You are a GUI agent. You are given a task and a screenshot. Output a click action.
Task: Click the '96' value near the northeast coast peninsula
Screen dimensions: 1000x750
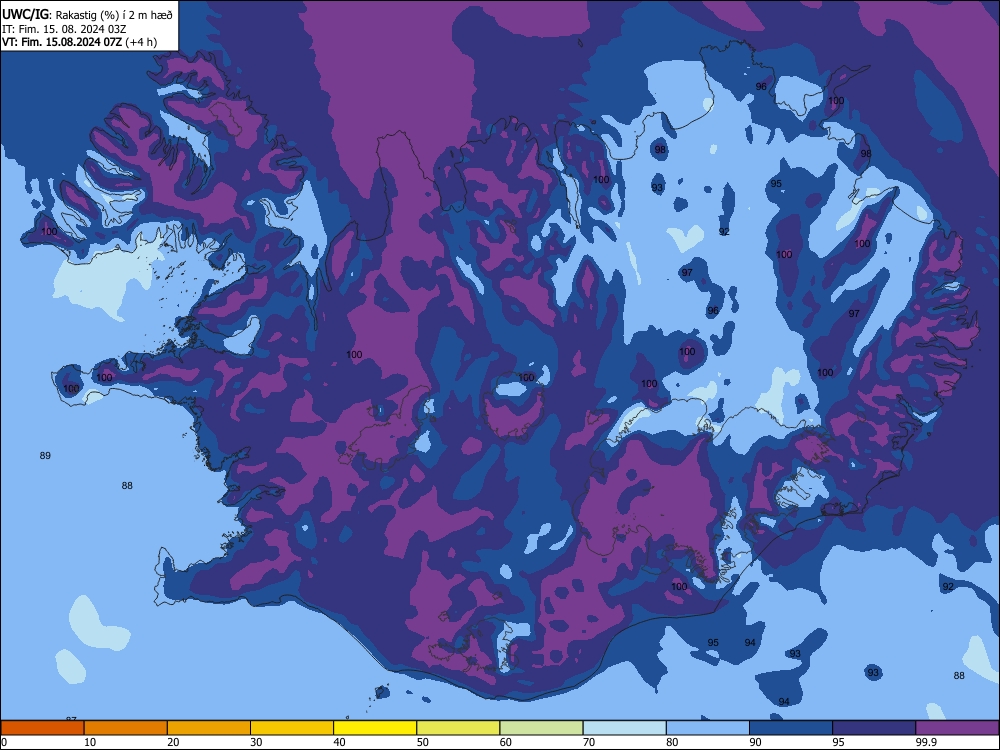761,87
